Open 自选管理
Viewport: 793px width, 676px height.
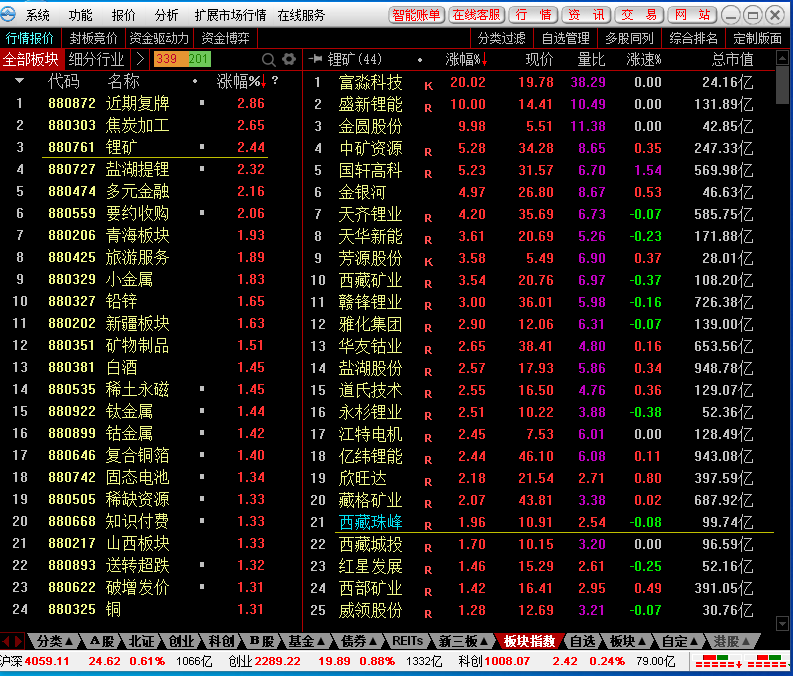(x=565, y=38)
